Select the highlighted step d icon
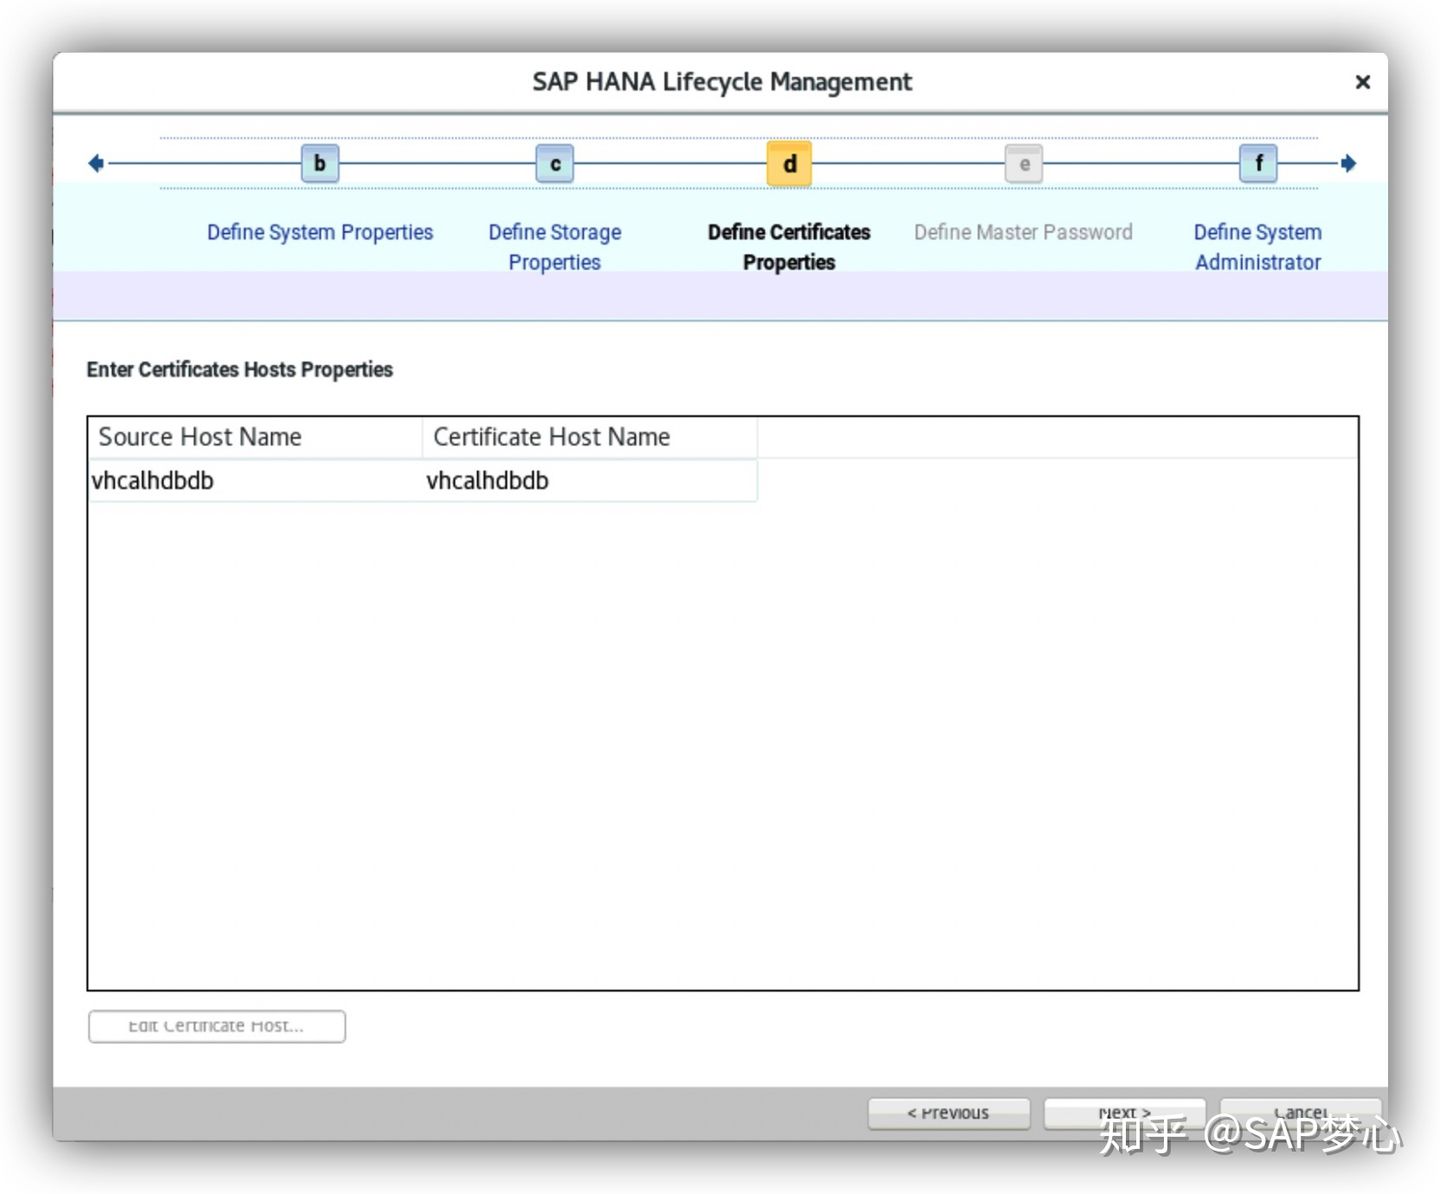 789,163
